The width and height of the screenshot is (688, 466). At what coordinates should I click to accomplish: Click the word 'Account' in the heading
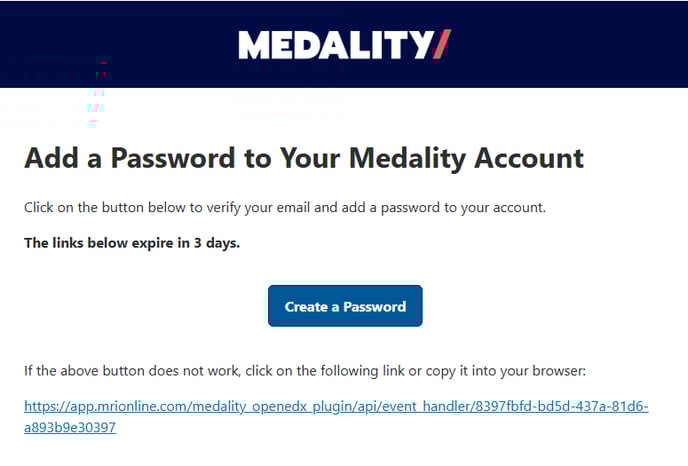coord(529,158)
